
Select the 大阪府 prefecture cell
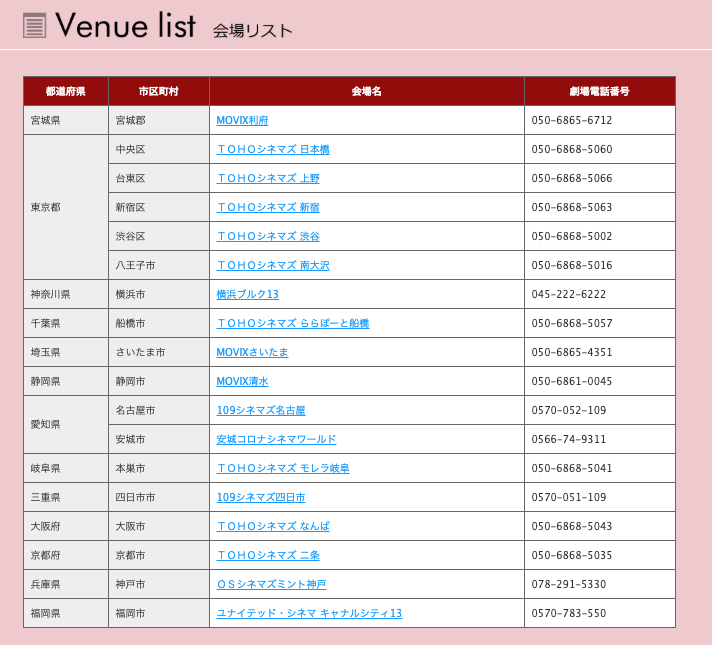(x=66, y=526)
